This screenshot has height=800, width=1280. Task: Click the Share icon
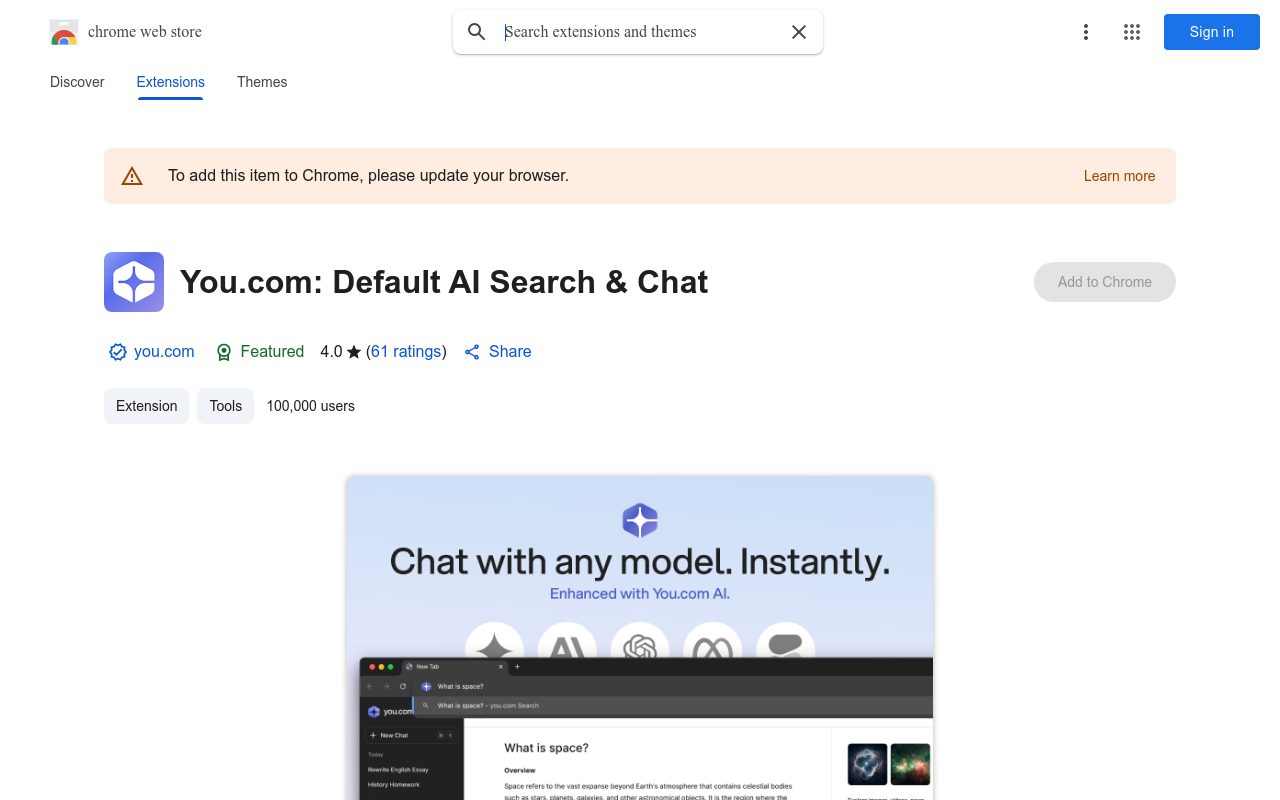472,352
